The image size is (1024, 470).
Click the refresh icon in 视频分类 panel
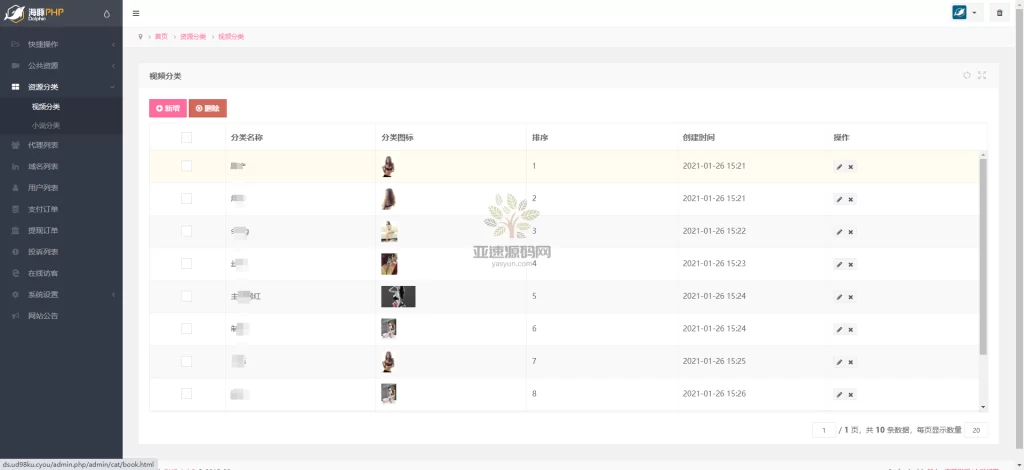pos(967,75)
